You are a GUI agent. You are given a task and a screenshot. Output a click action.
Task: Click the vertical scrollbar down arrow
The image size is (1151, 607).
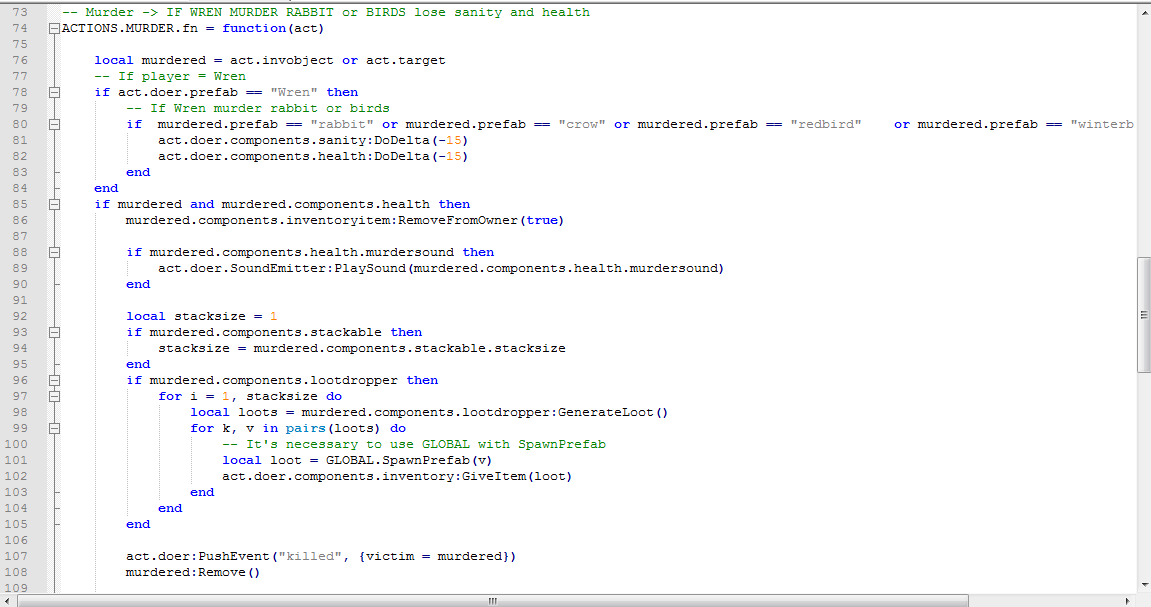point(1143,585)
